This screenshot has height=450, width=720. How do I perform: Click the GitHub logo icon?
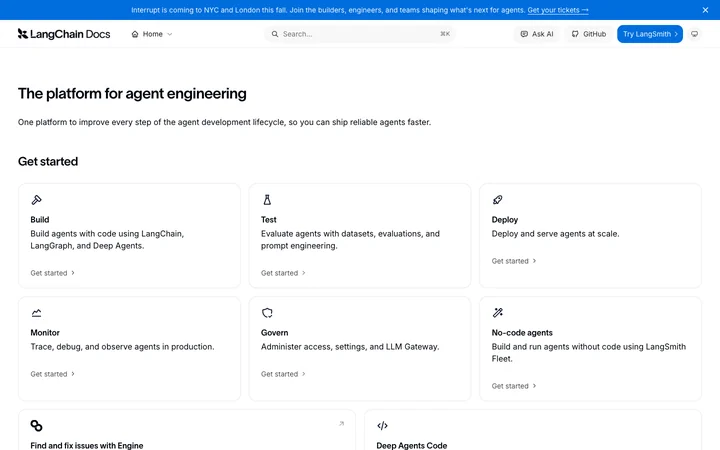pyautogui.click(x=575, y=34)
